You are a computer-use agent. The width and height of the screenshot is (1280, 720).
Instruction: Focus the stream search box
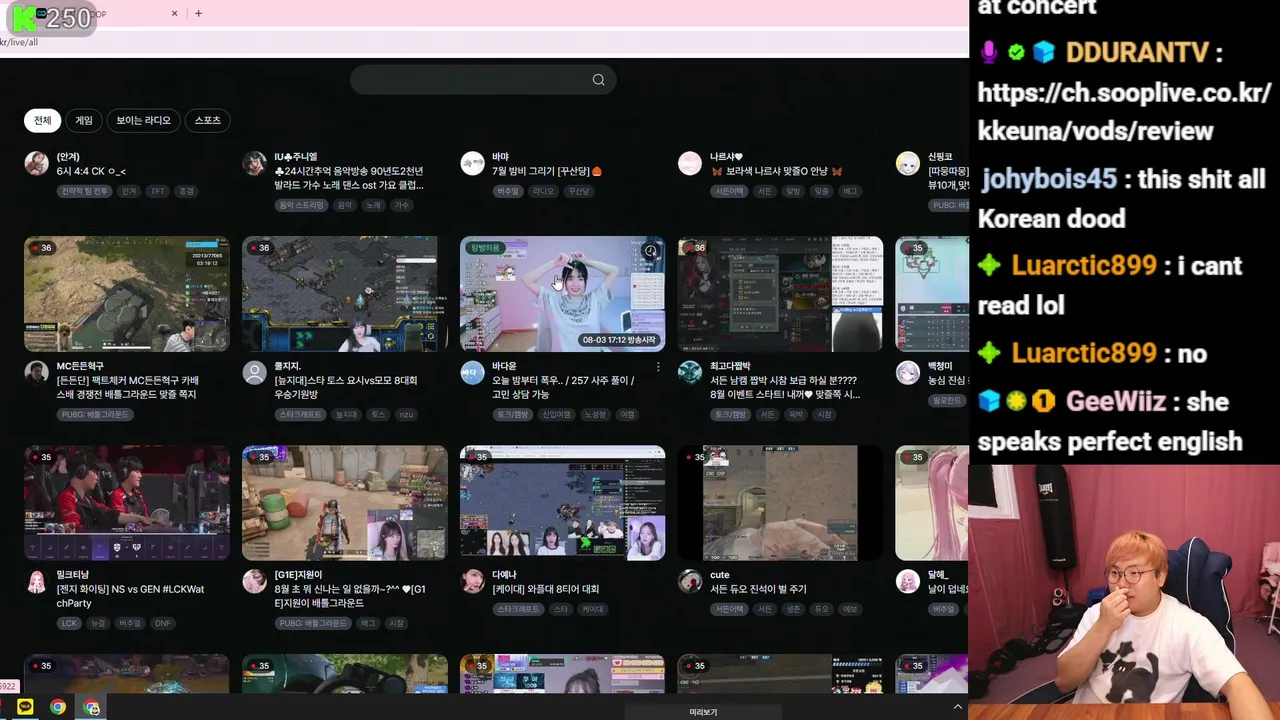[482, 80]
